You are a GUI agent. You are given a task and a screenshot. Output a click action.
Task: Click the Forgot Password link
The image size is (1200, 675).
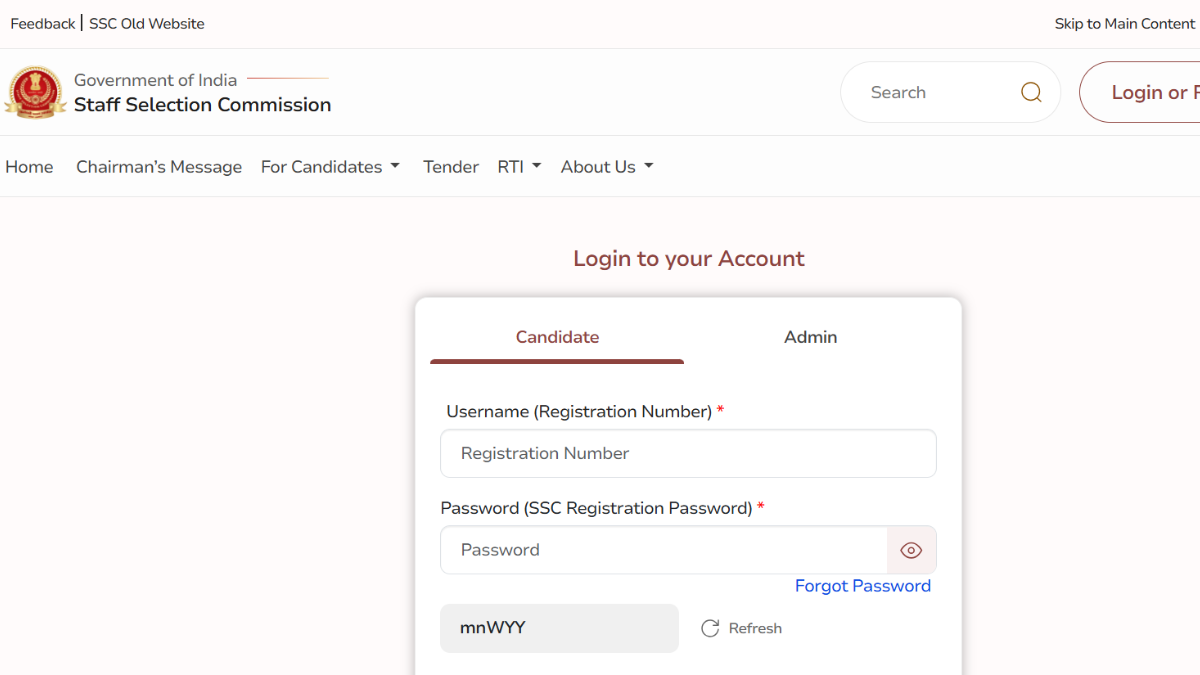tap(862, 586)
